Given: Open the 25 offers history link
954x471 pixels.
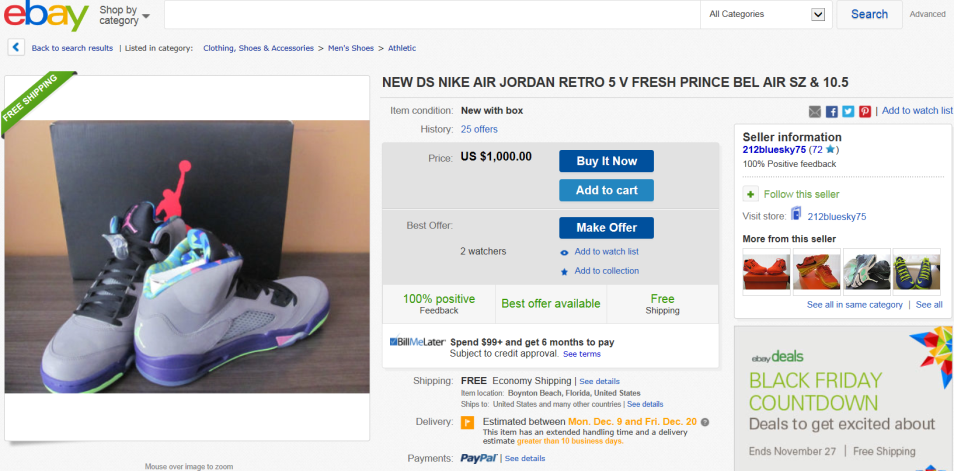Looking at the screenshot, I should [x=479, y=129].
